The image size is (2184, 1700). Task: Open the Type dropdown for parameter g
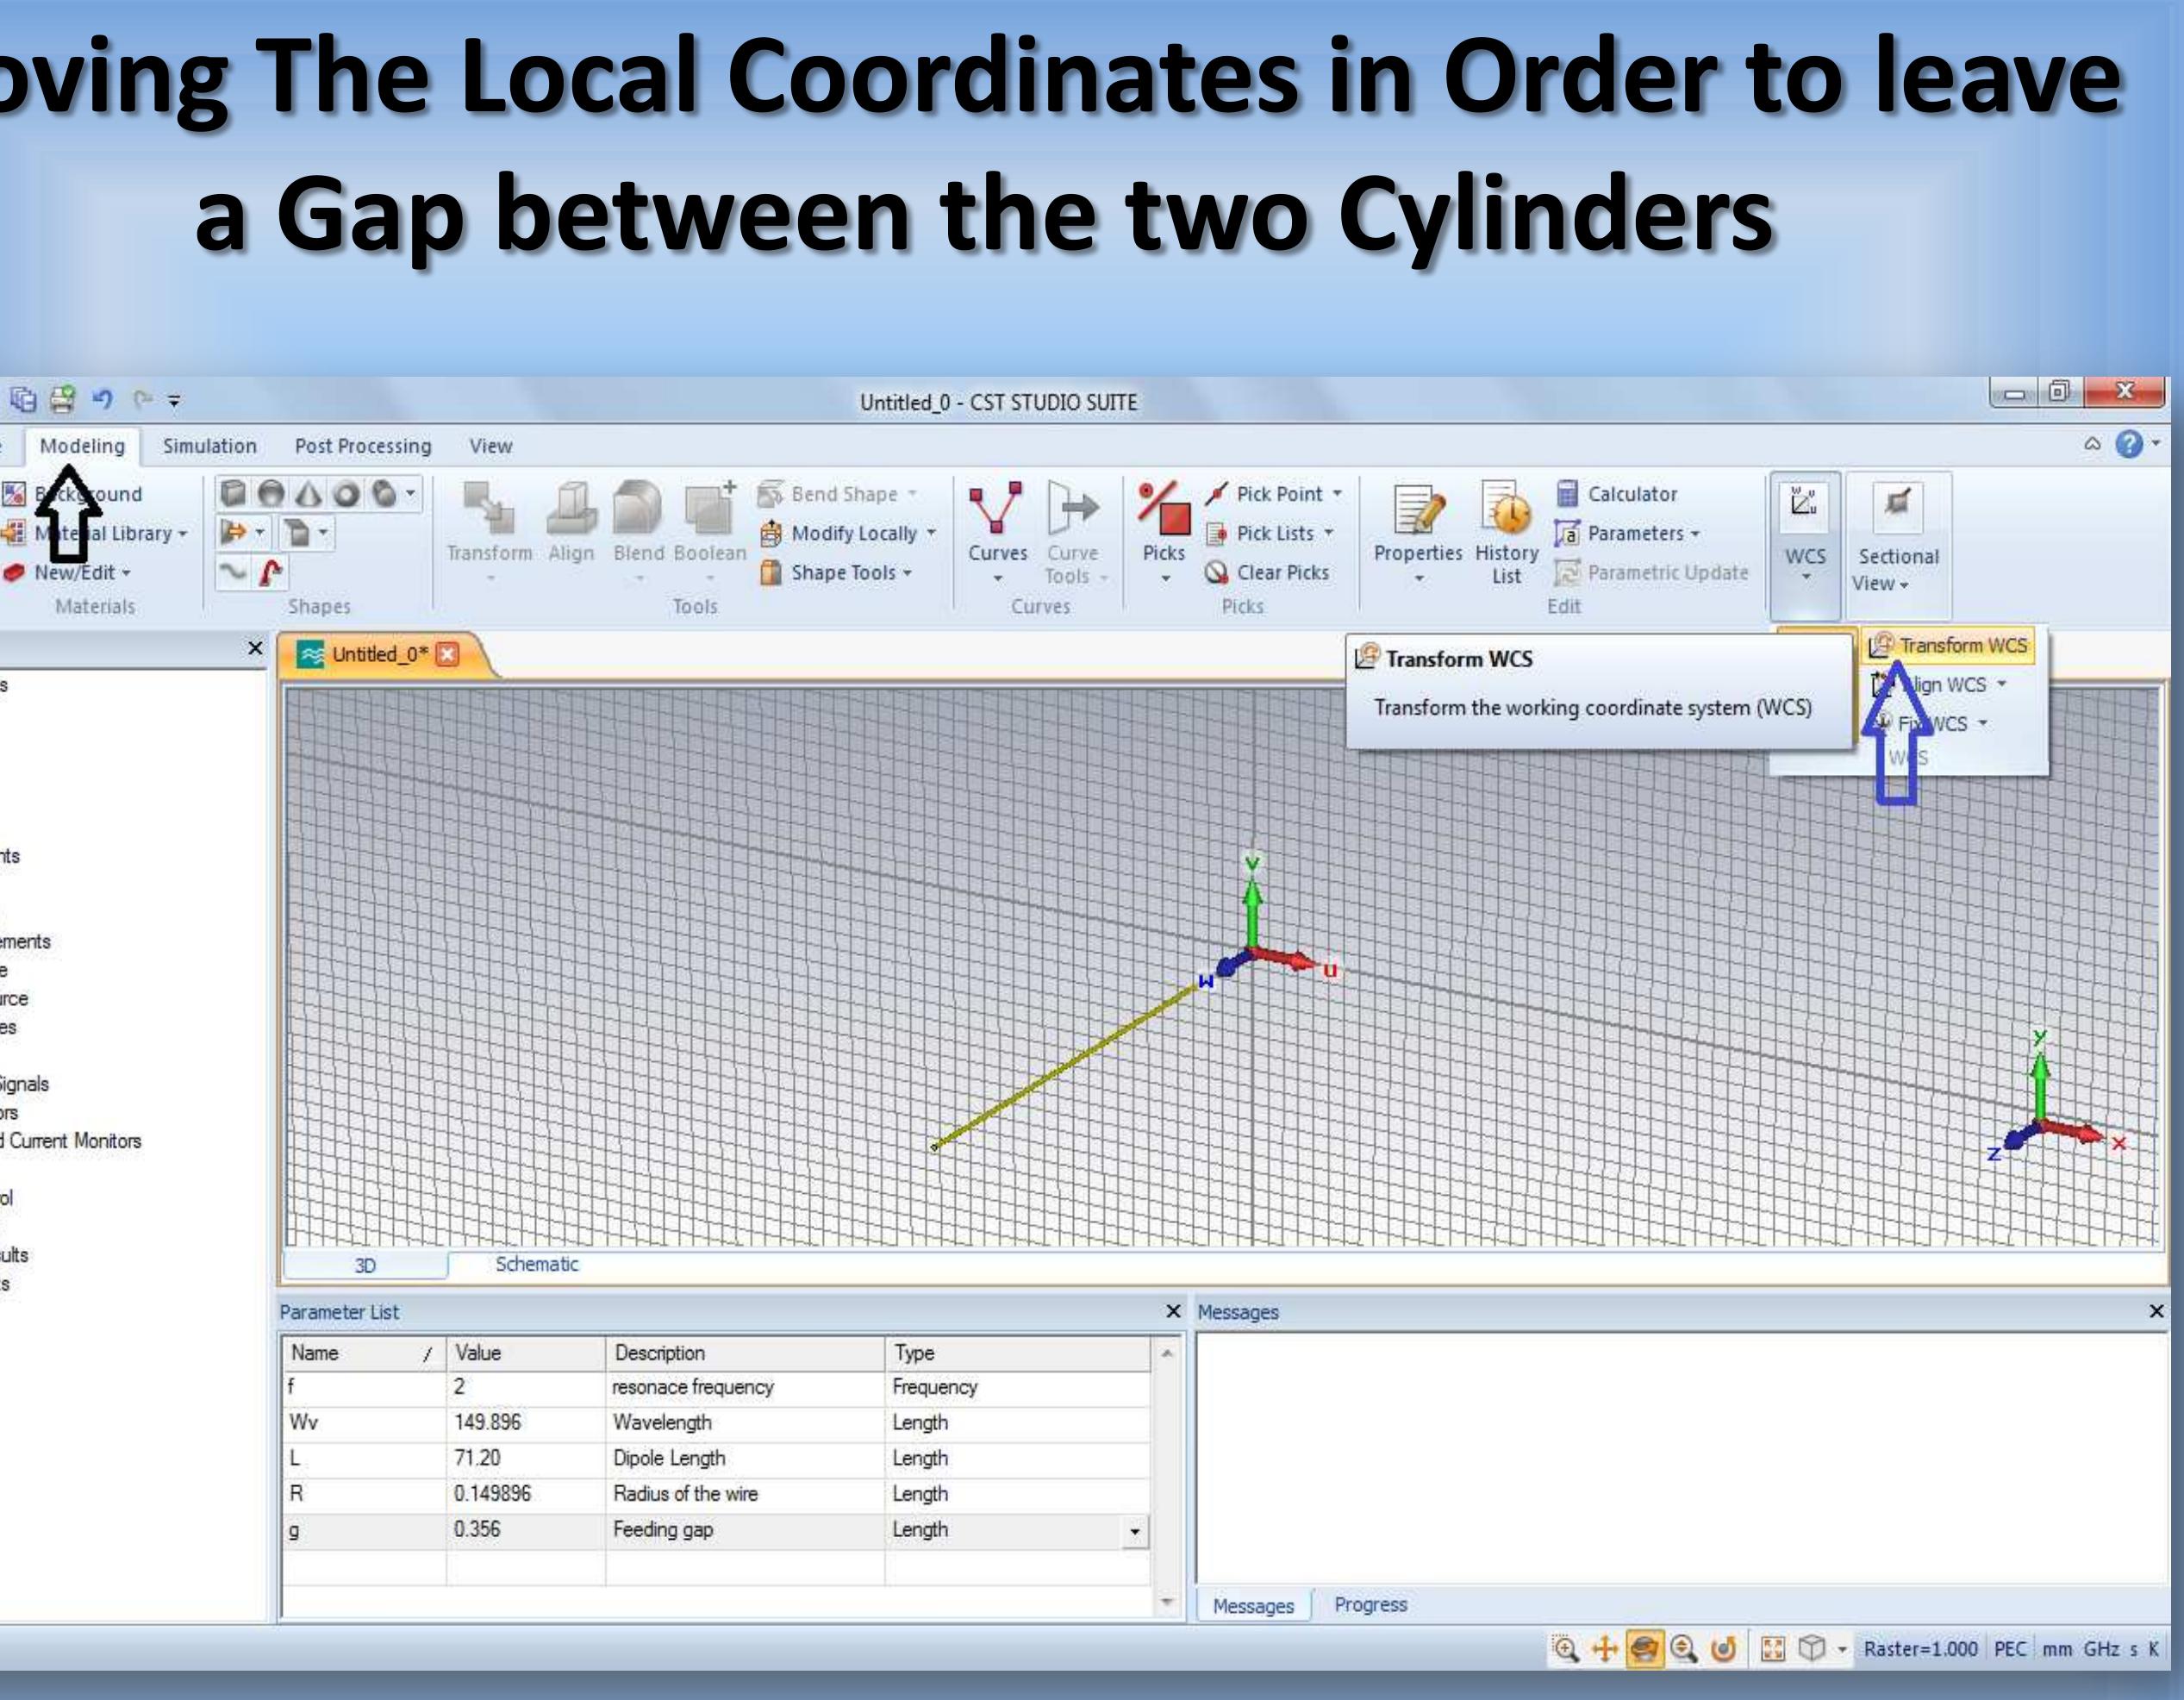coord(1134,1531)
